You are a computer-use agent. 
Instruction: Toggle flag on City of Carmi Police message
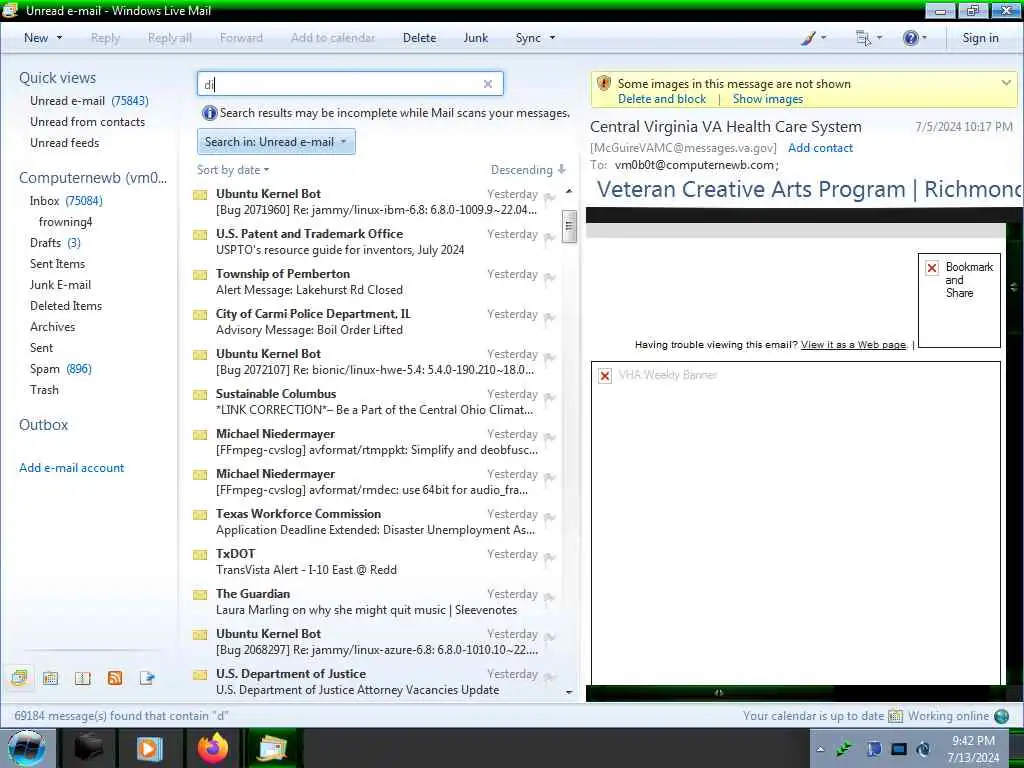coord(549,317)
